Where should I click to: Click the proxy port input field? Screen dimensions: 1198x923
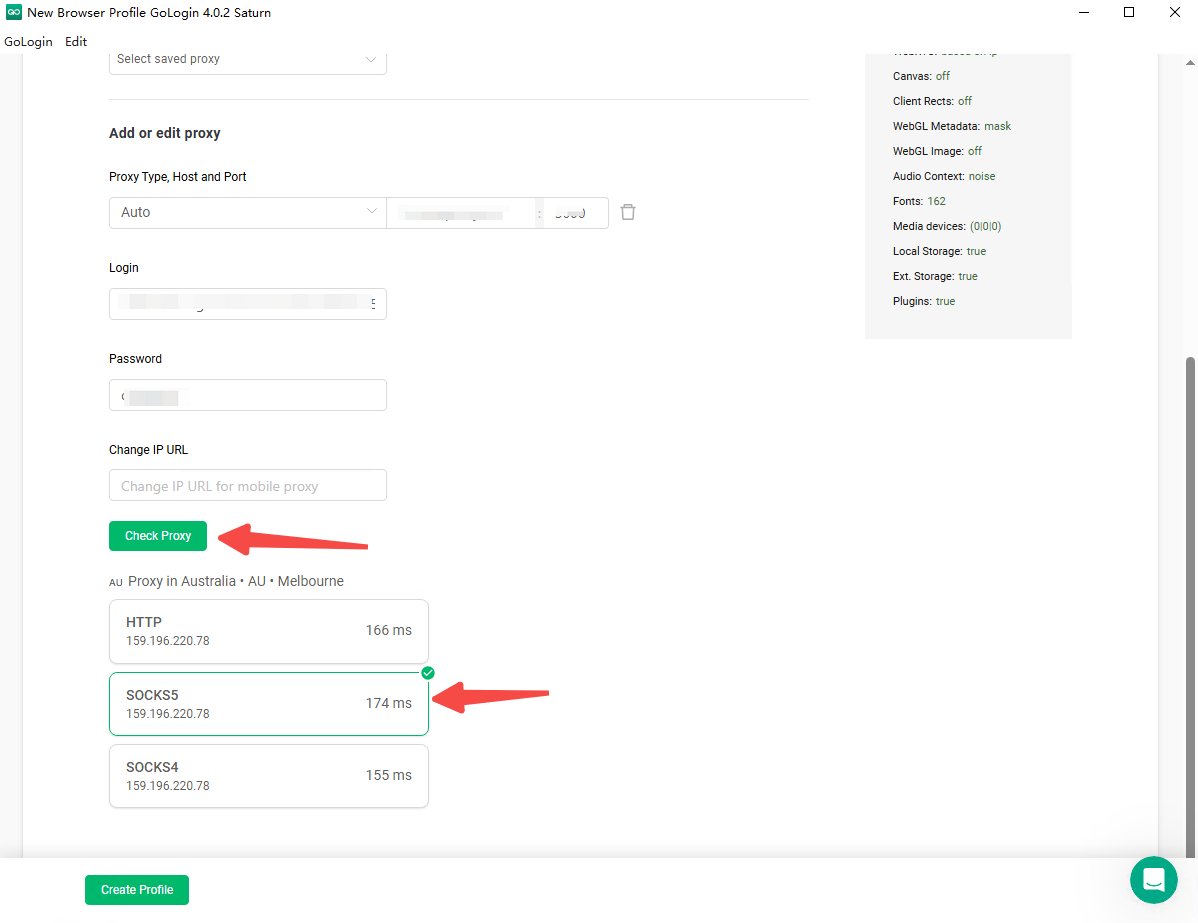click(x=576, y=213)
